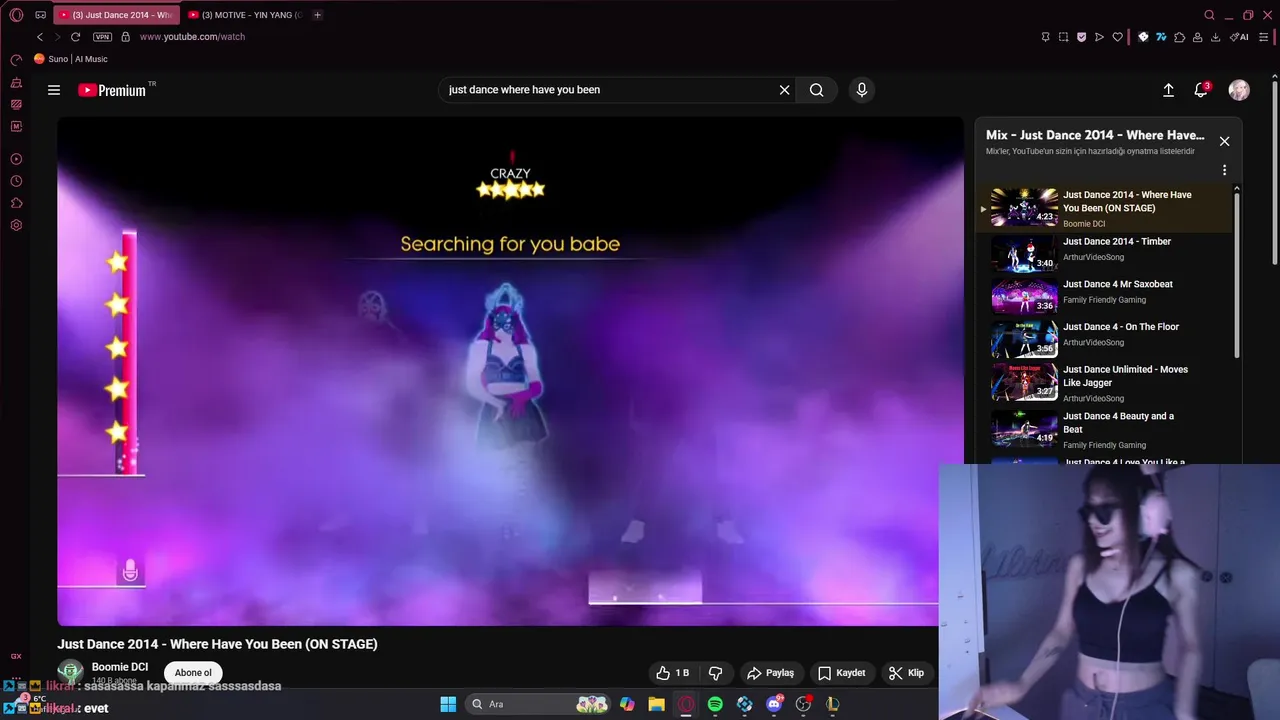Open GX Corner controller icon

tap(41, 15)
